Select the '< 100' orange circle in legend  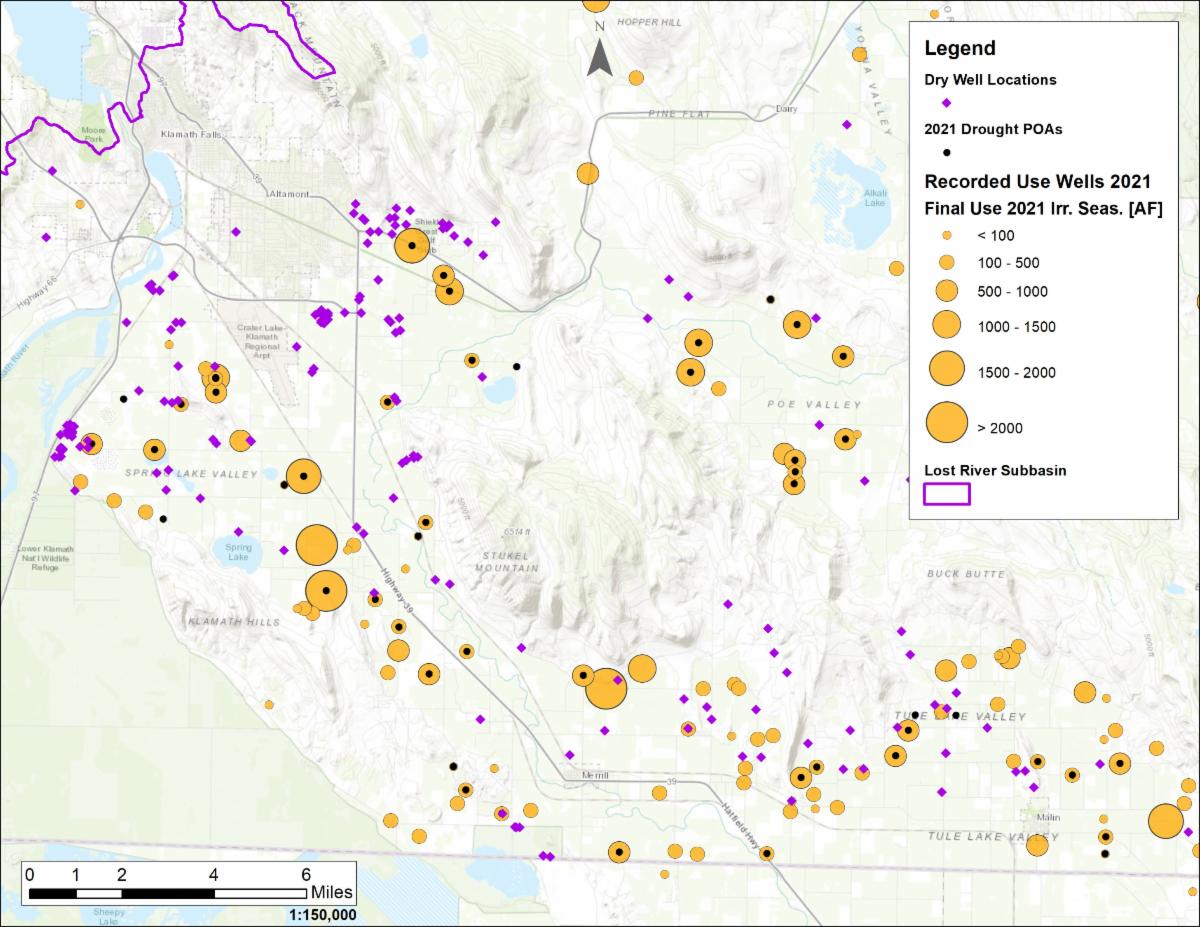click(946, 236)
